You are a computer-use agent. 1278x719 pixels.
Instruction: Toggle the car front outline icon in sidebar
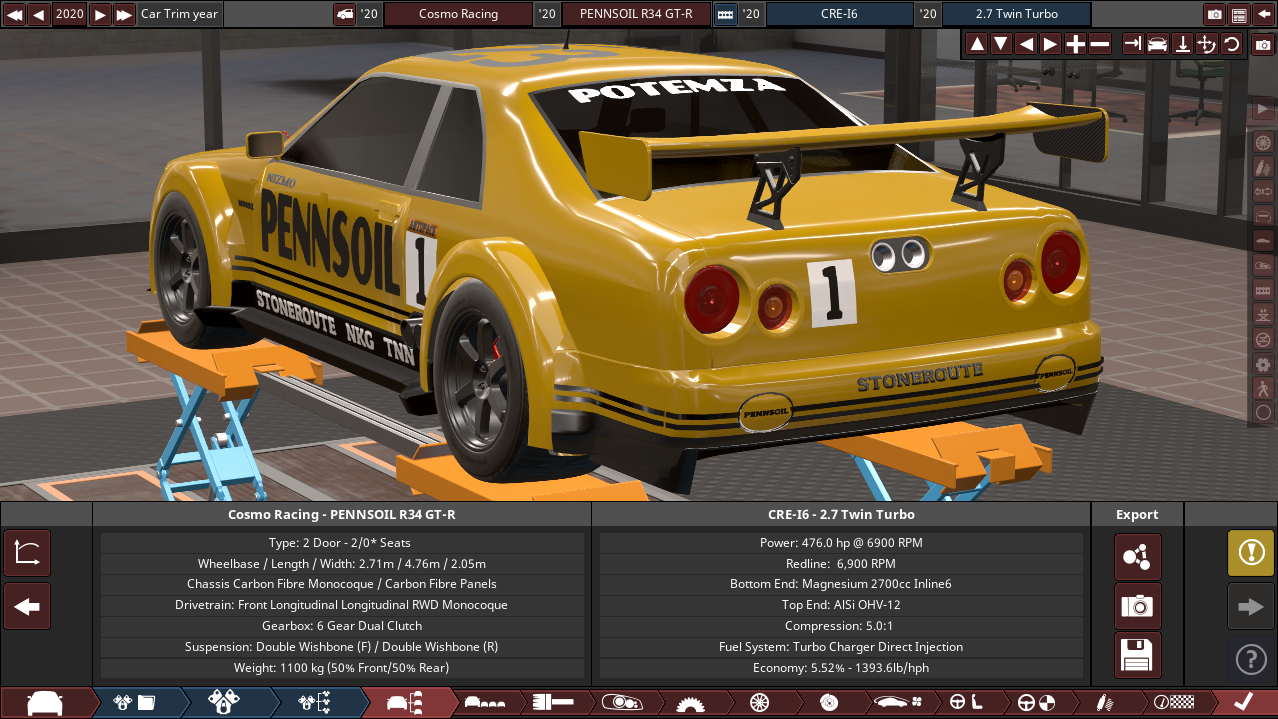(1263, 216)
